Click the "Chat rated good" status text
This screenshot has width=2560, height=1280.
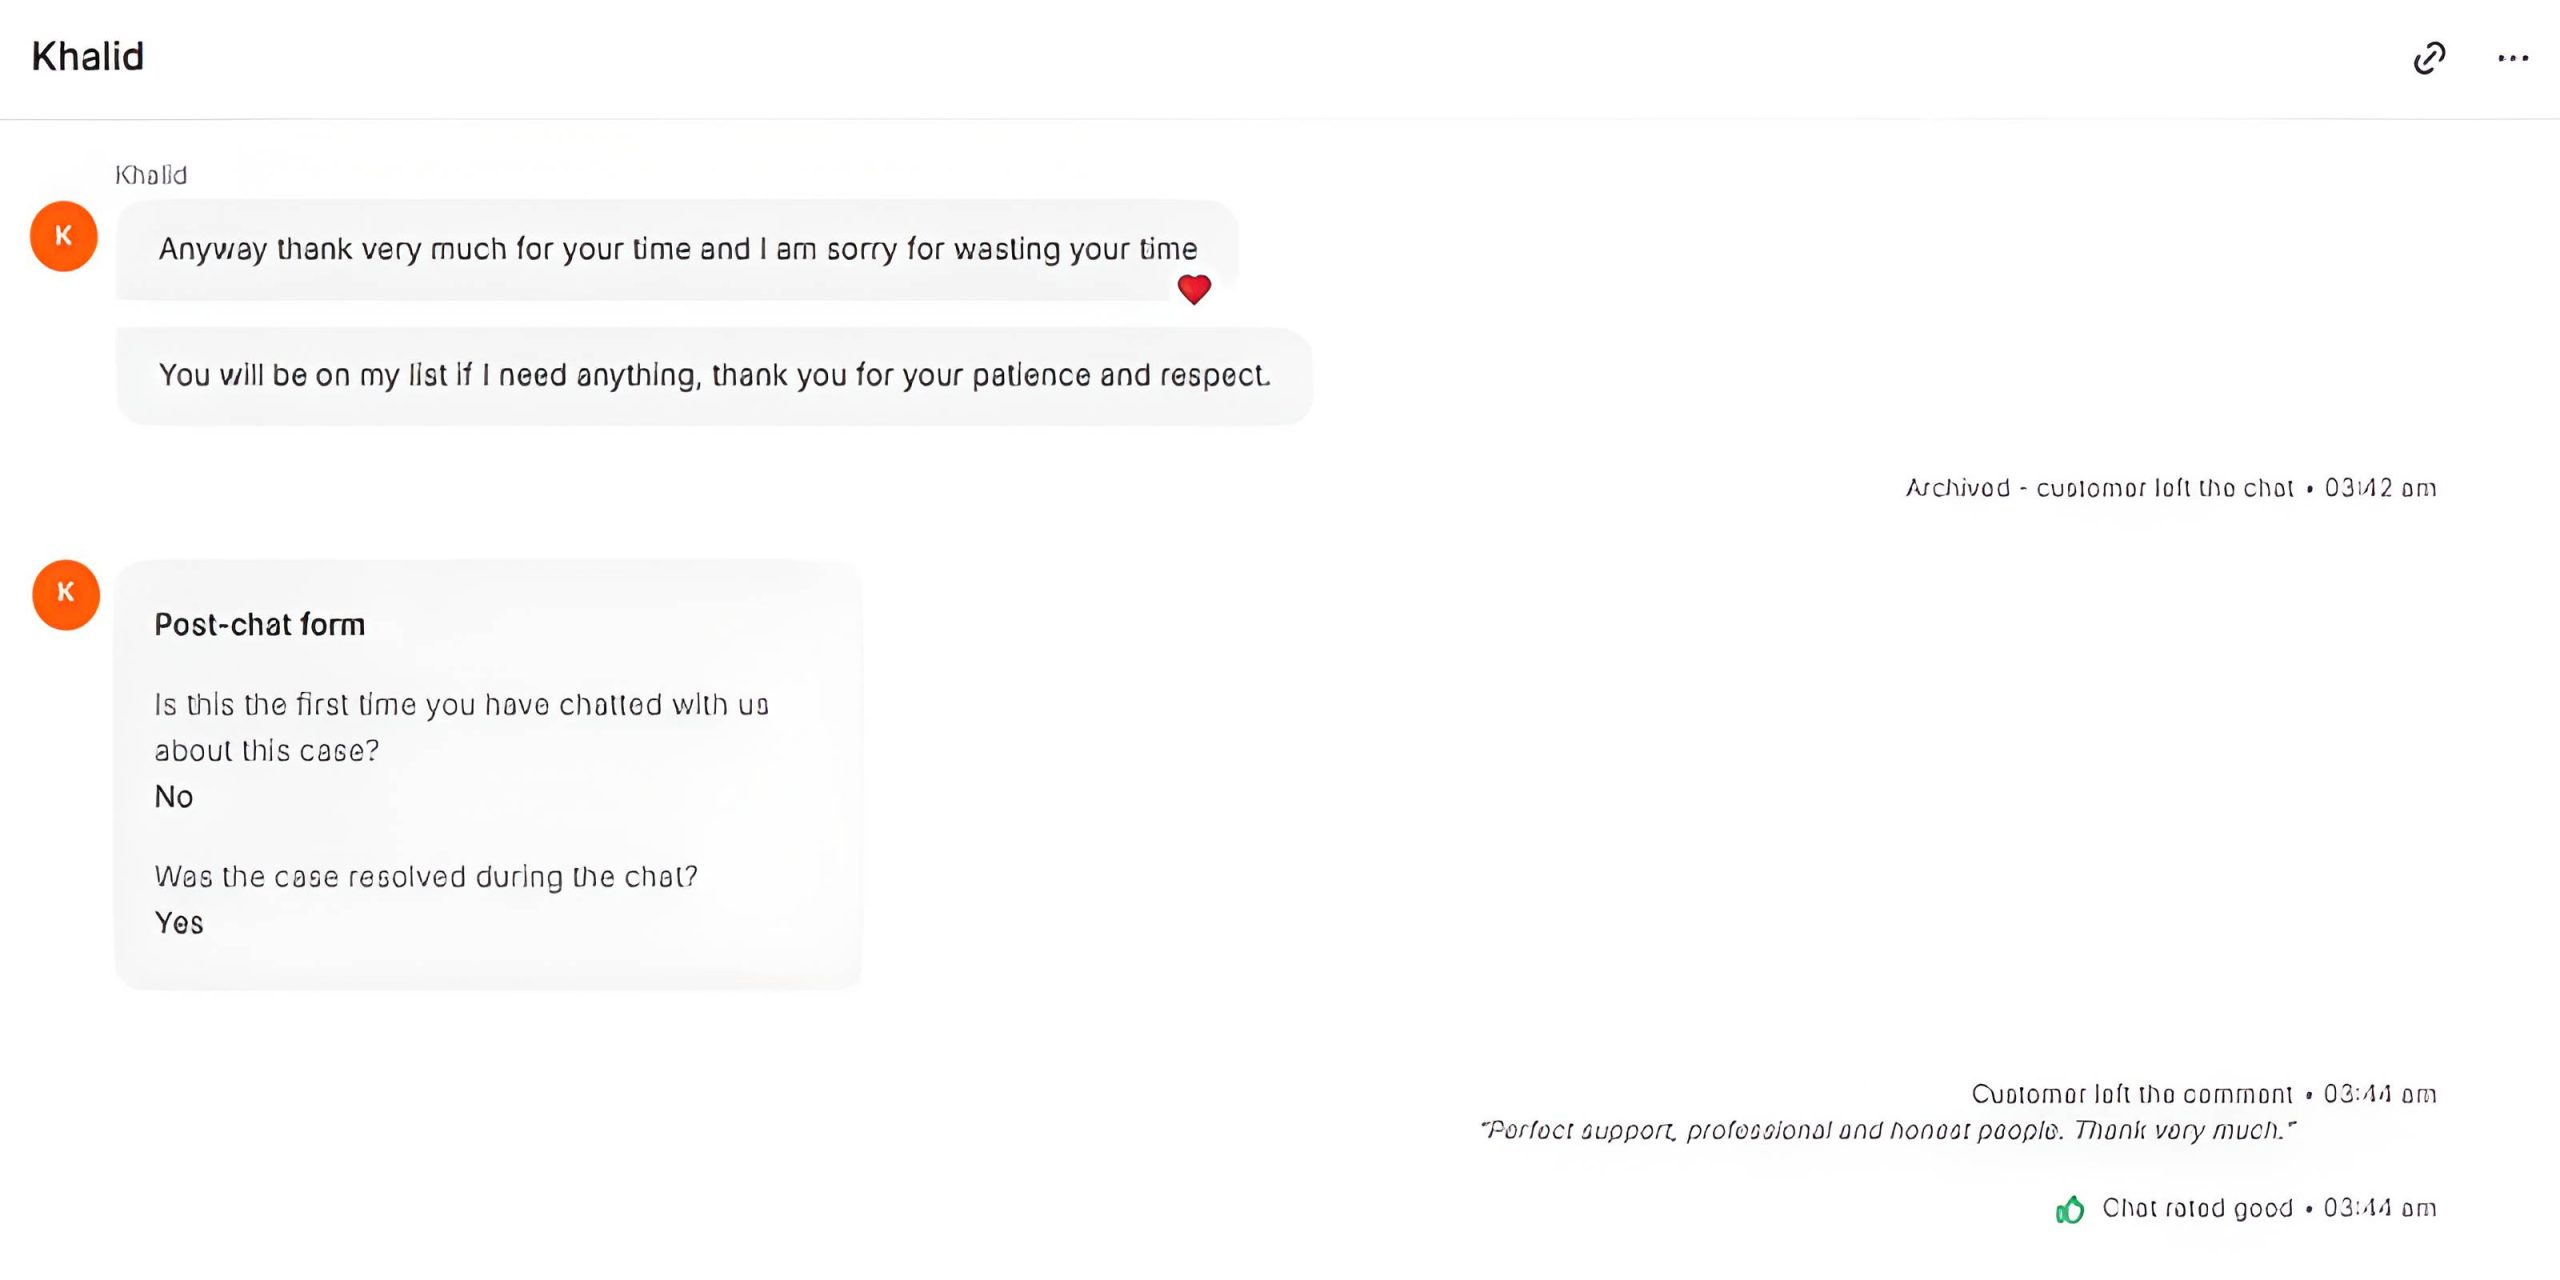[2197, 1209]
